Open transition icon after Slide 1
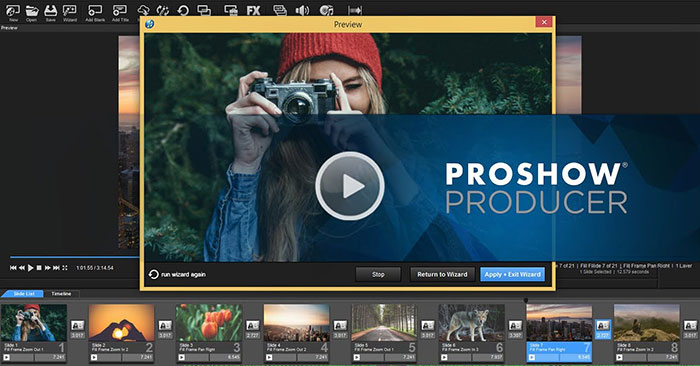This screenshot has height=366, width=700. 78,325
